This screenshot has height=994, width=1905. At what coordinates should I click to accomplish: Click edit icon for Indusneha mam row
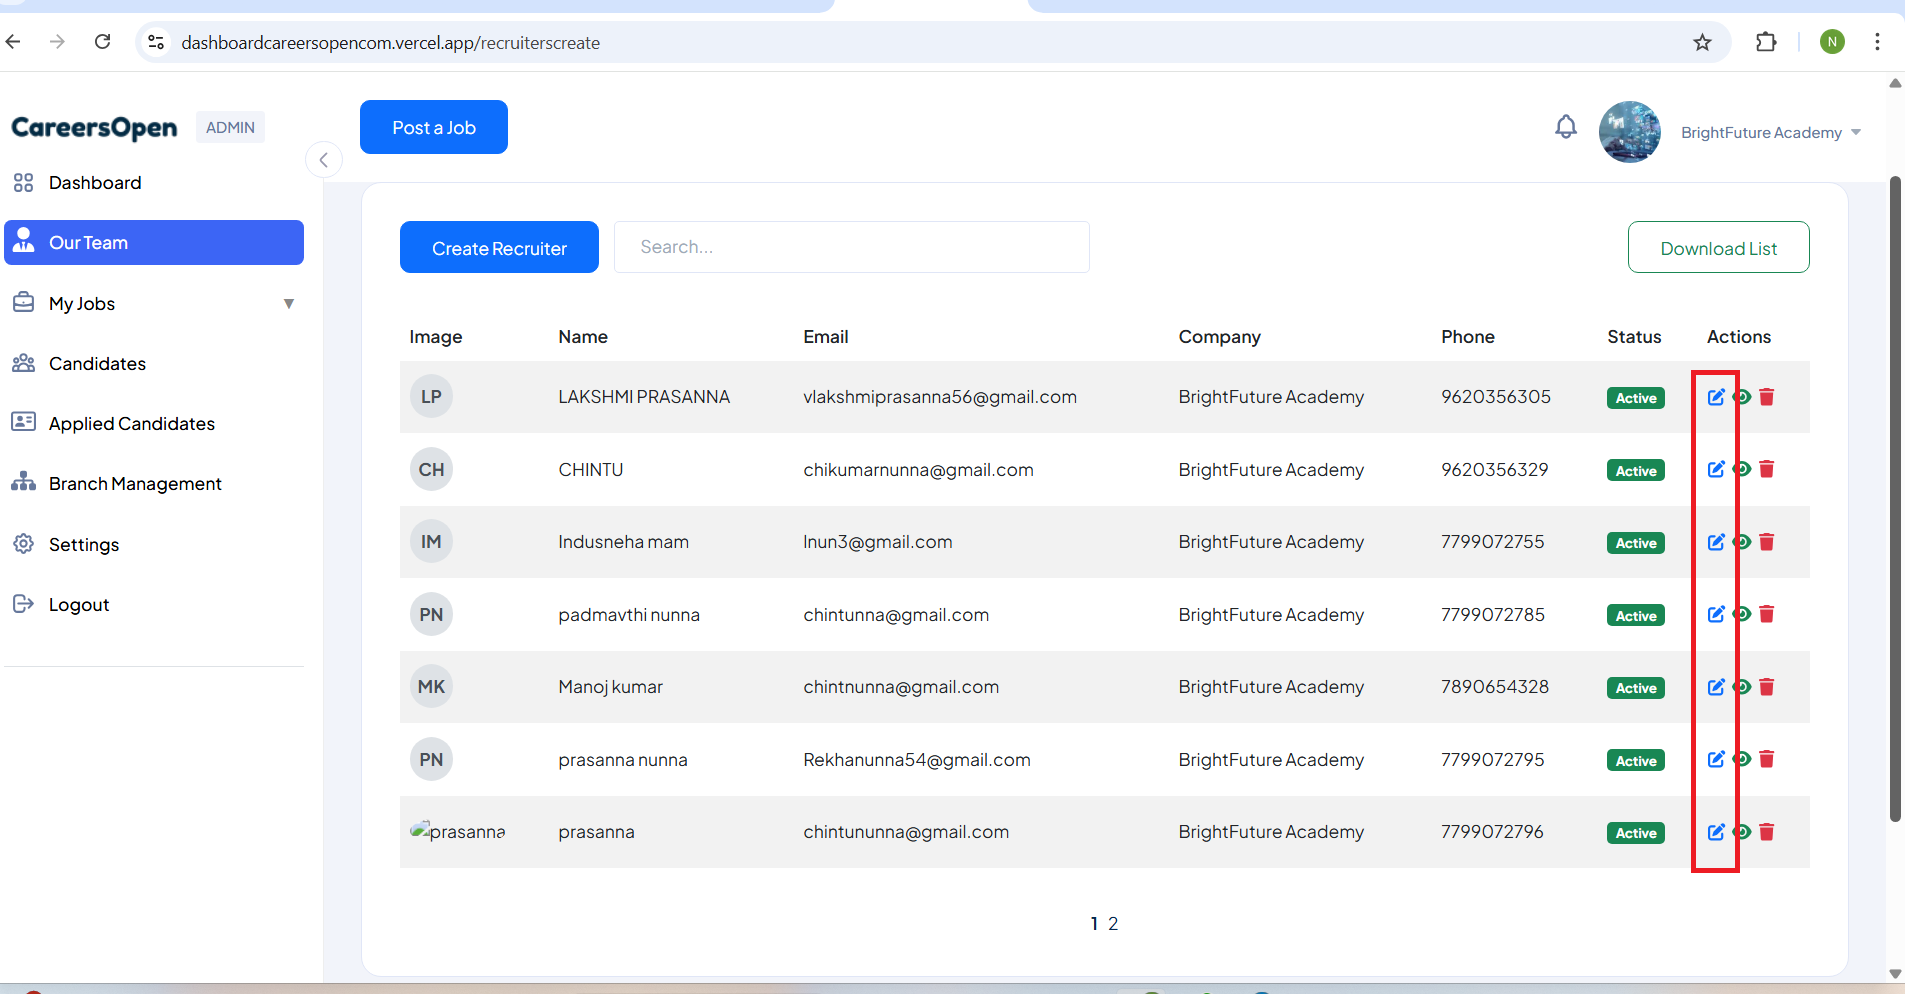coord(1715,542)
